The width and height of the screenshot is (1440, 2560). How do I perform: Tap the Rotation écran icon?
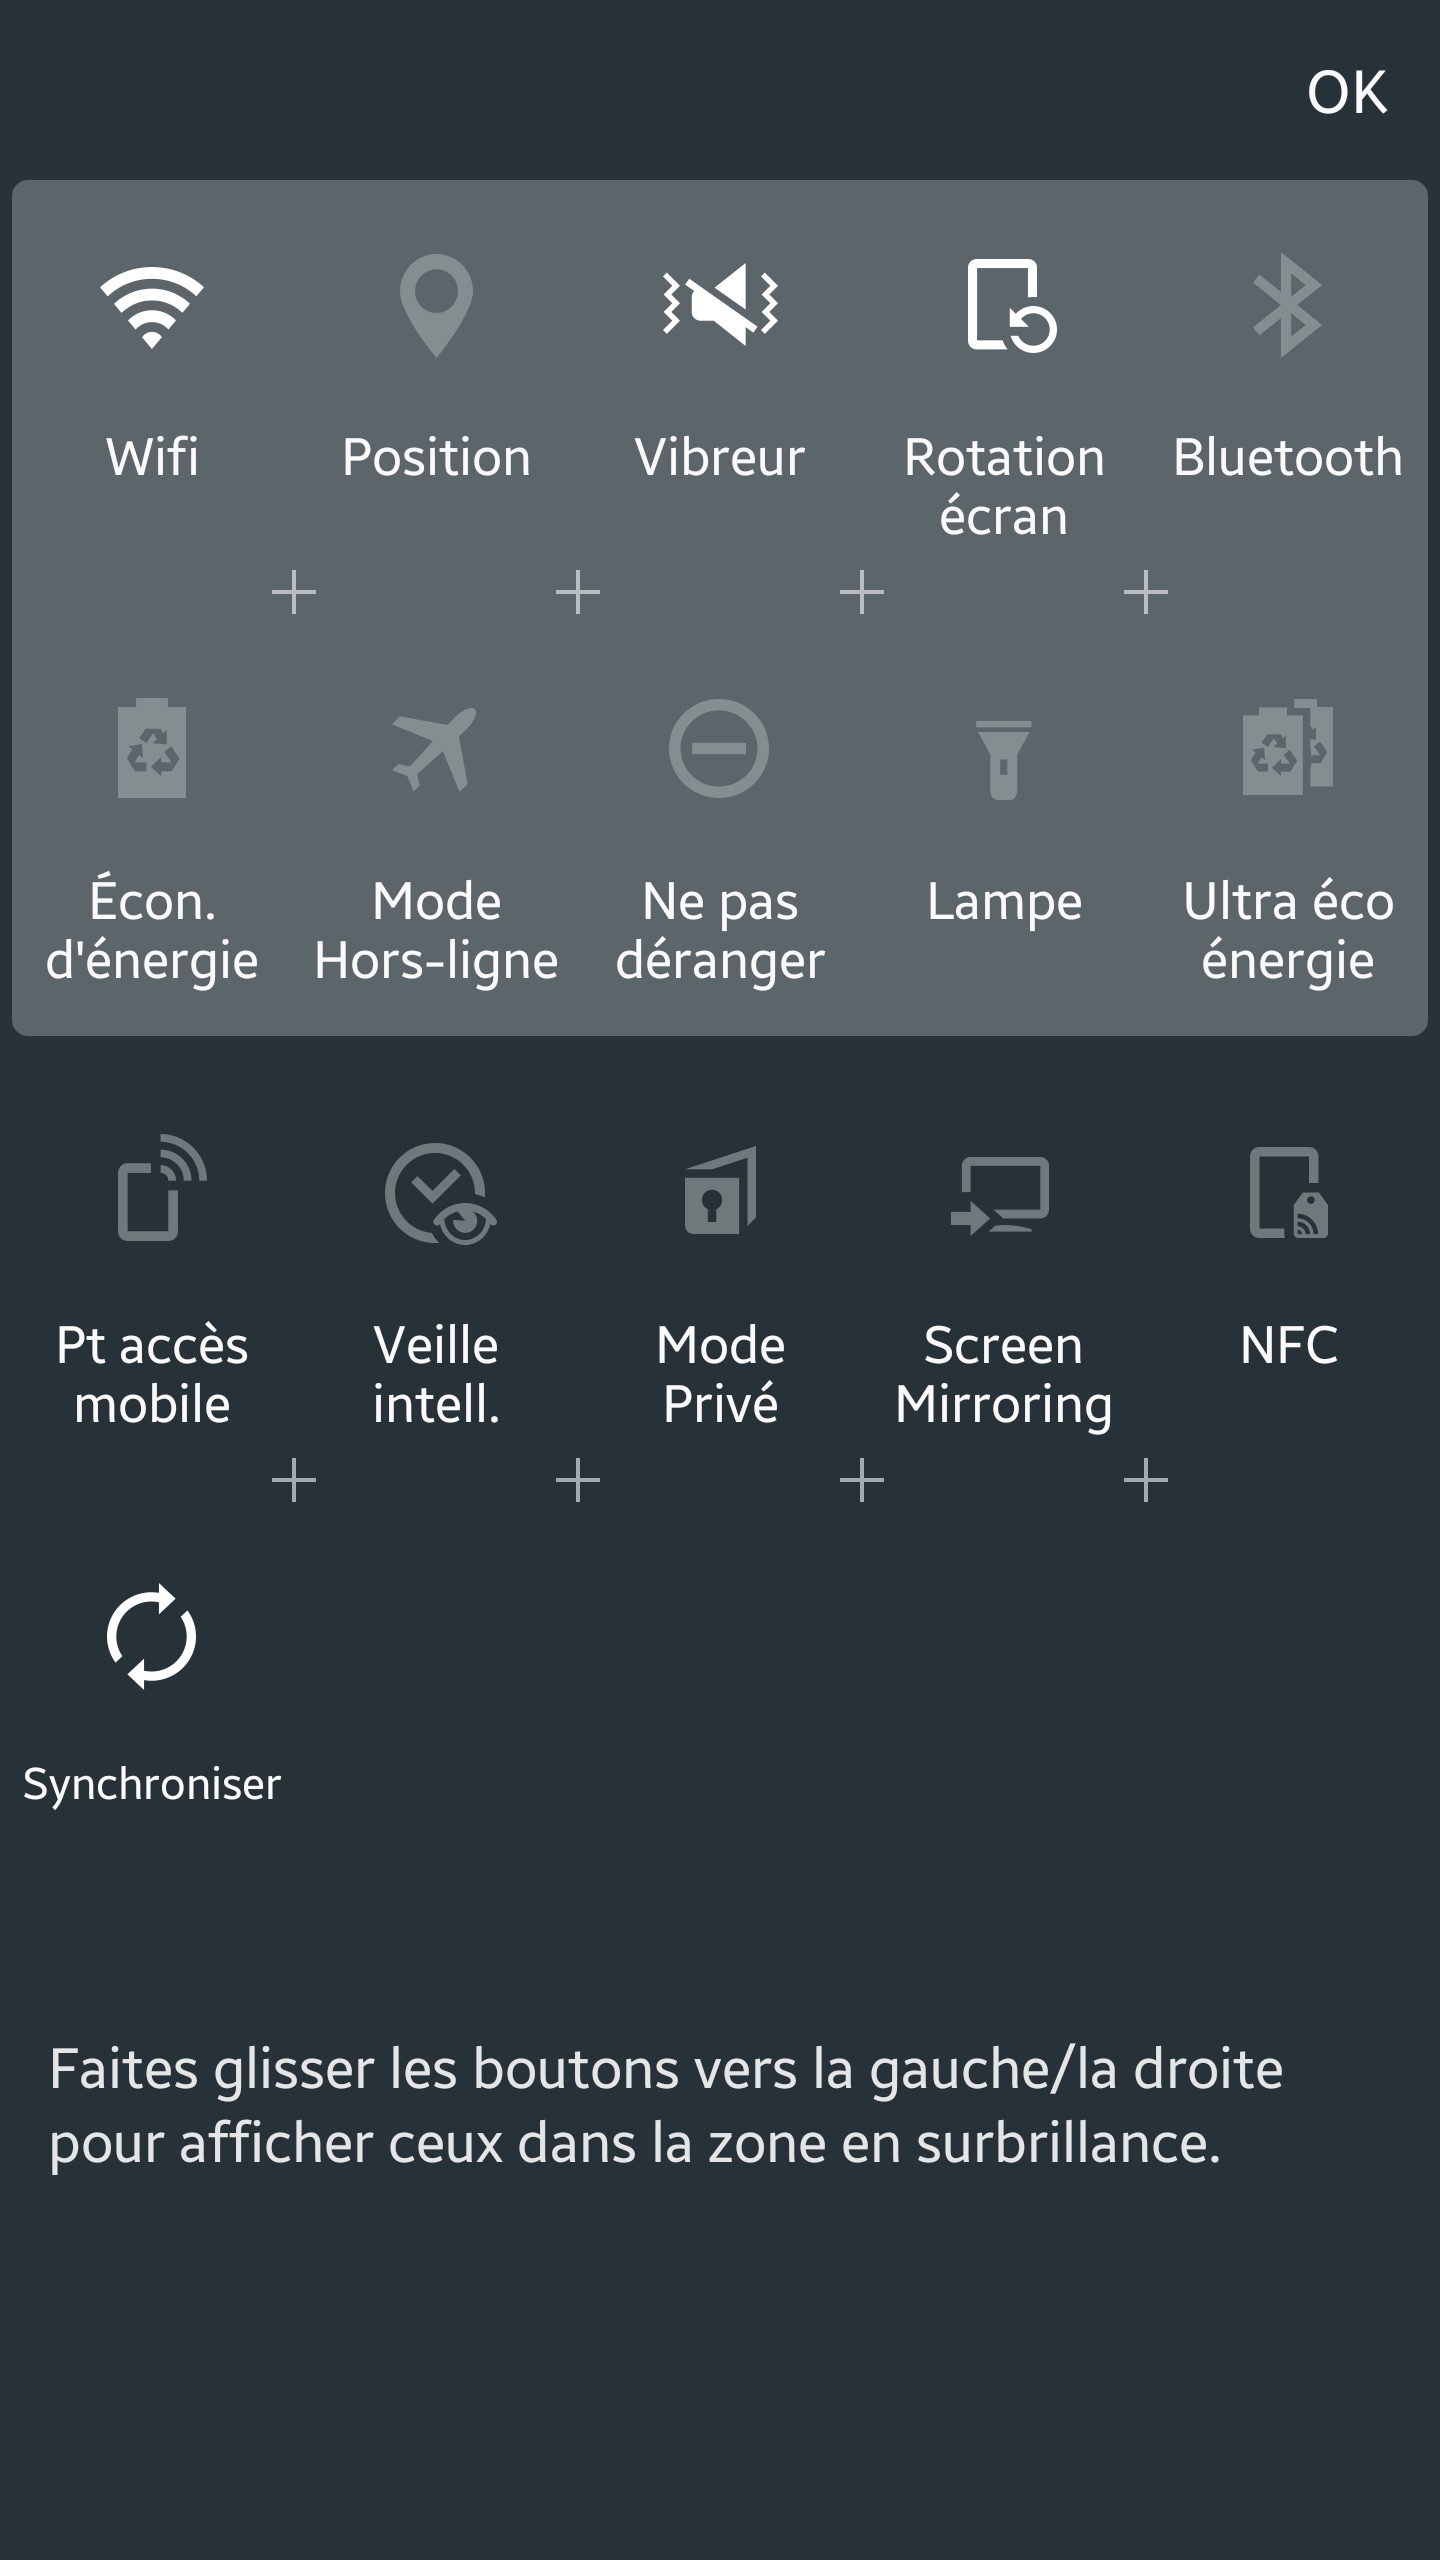pos(1008,306)
